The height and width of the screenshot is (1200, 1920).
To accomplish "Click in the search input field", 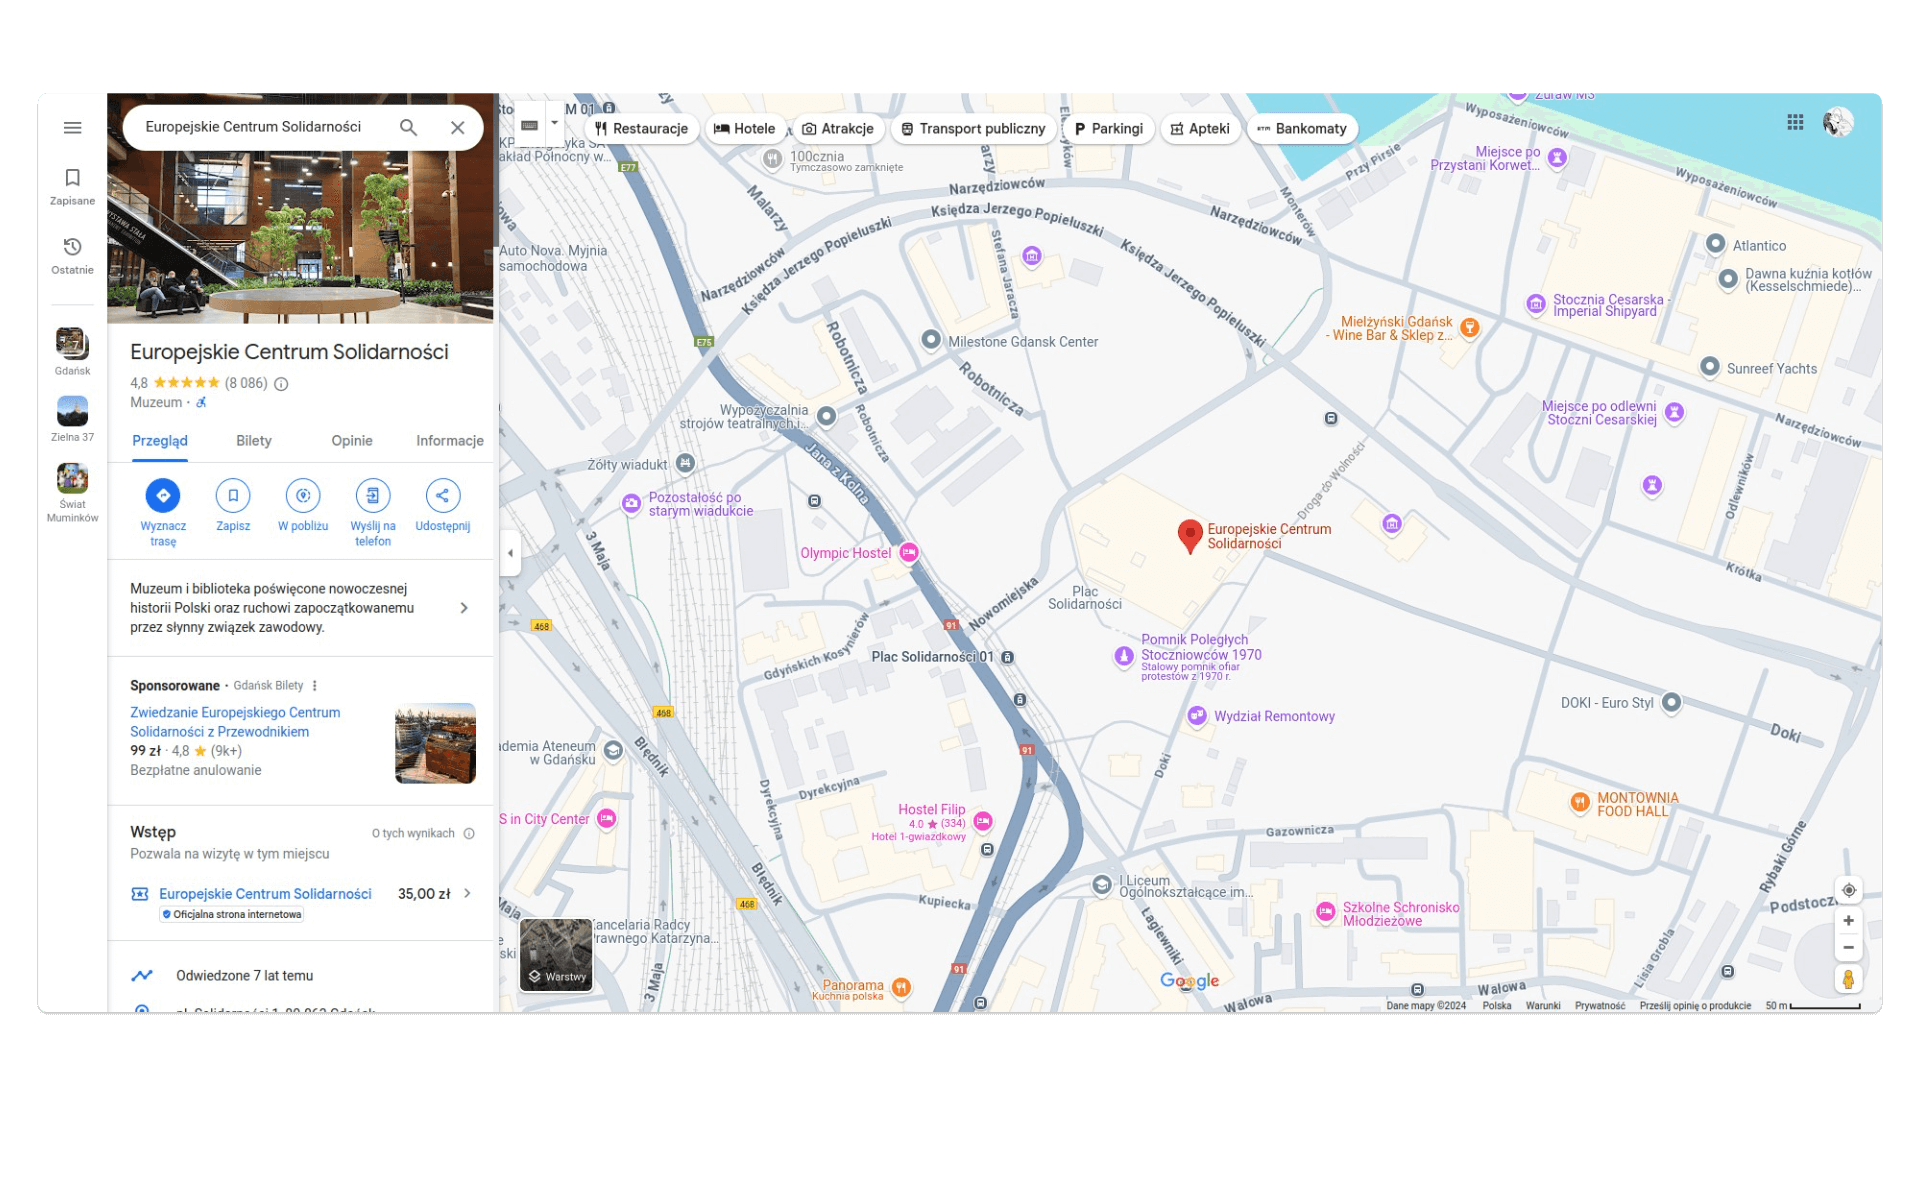I will (x=262, y=127).
